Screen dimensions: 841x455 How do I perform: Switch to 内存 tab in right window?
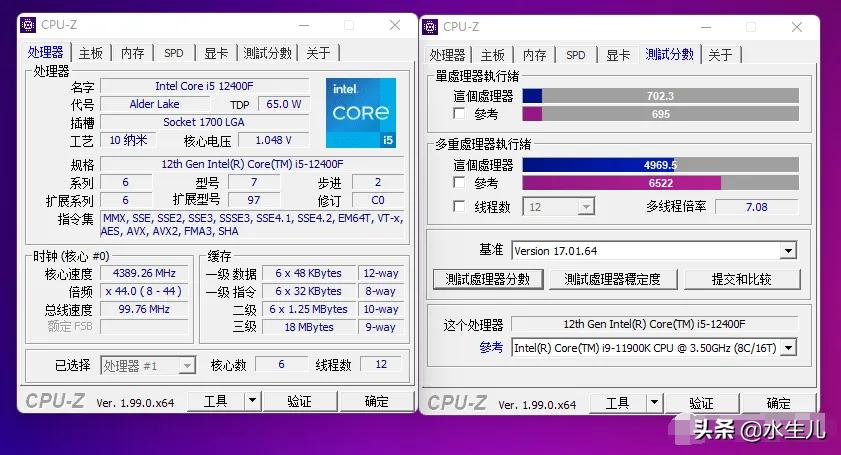534,55
